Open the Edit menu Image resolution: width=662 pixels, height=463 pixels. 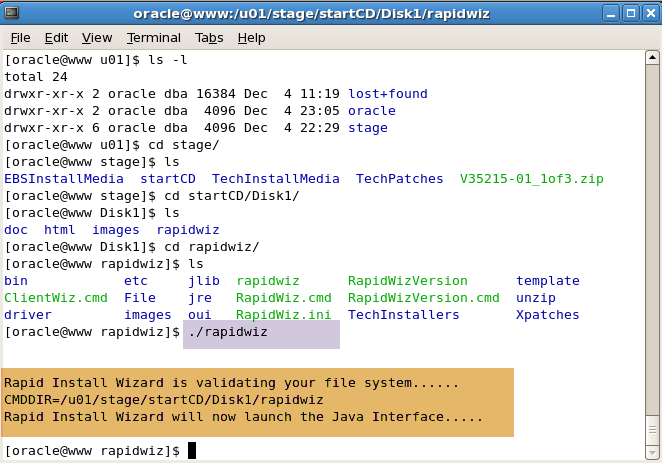pos(56,38)
